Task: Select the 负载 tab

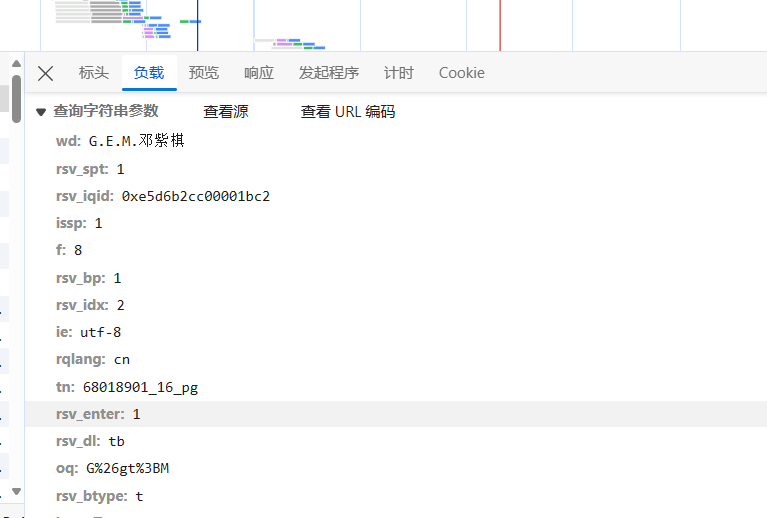Action: click(x=149, y=73)
